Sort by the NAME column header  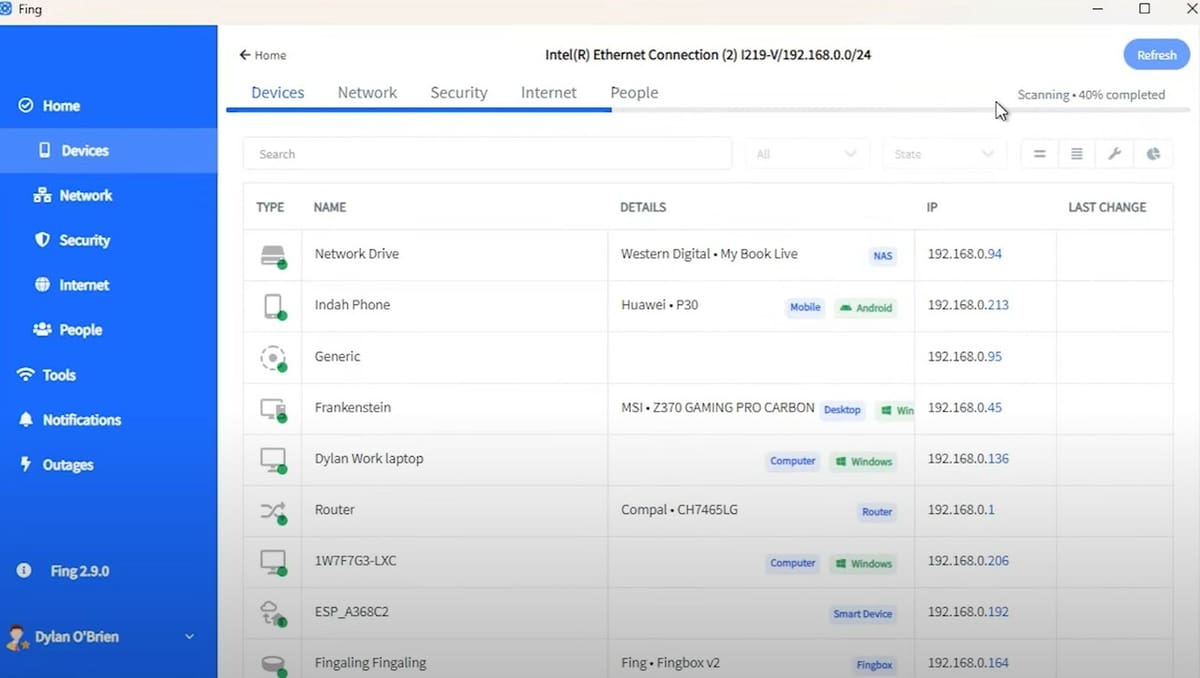(x=330, y=207)
